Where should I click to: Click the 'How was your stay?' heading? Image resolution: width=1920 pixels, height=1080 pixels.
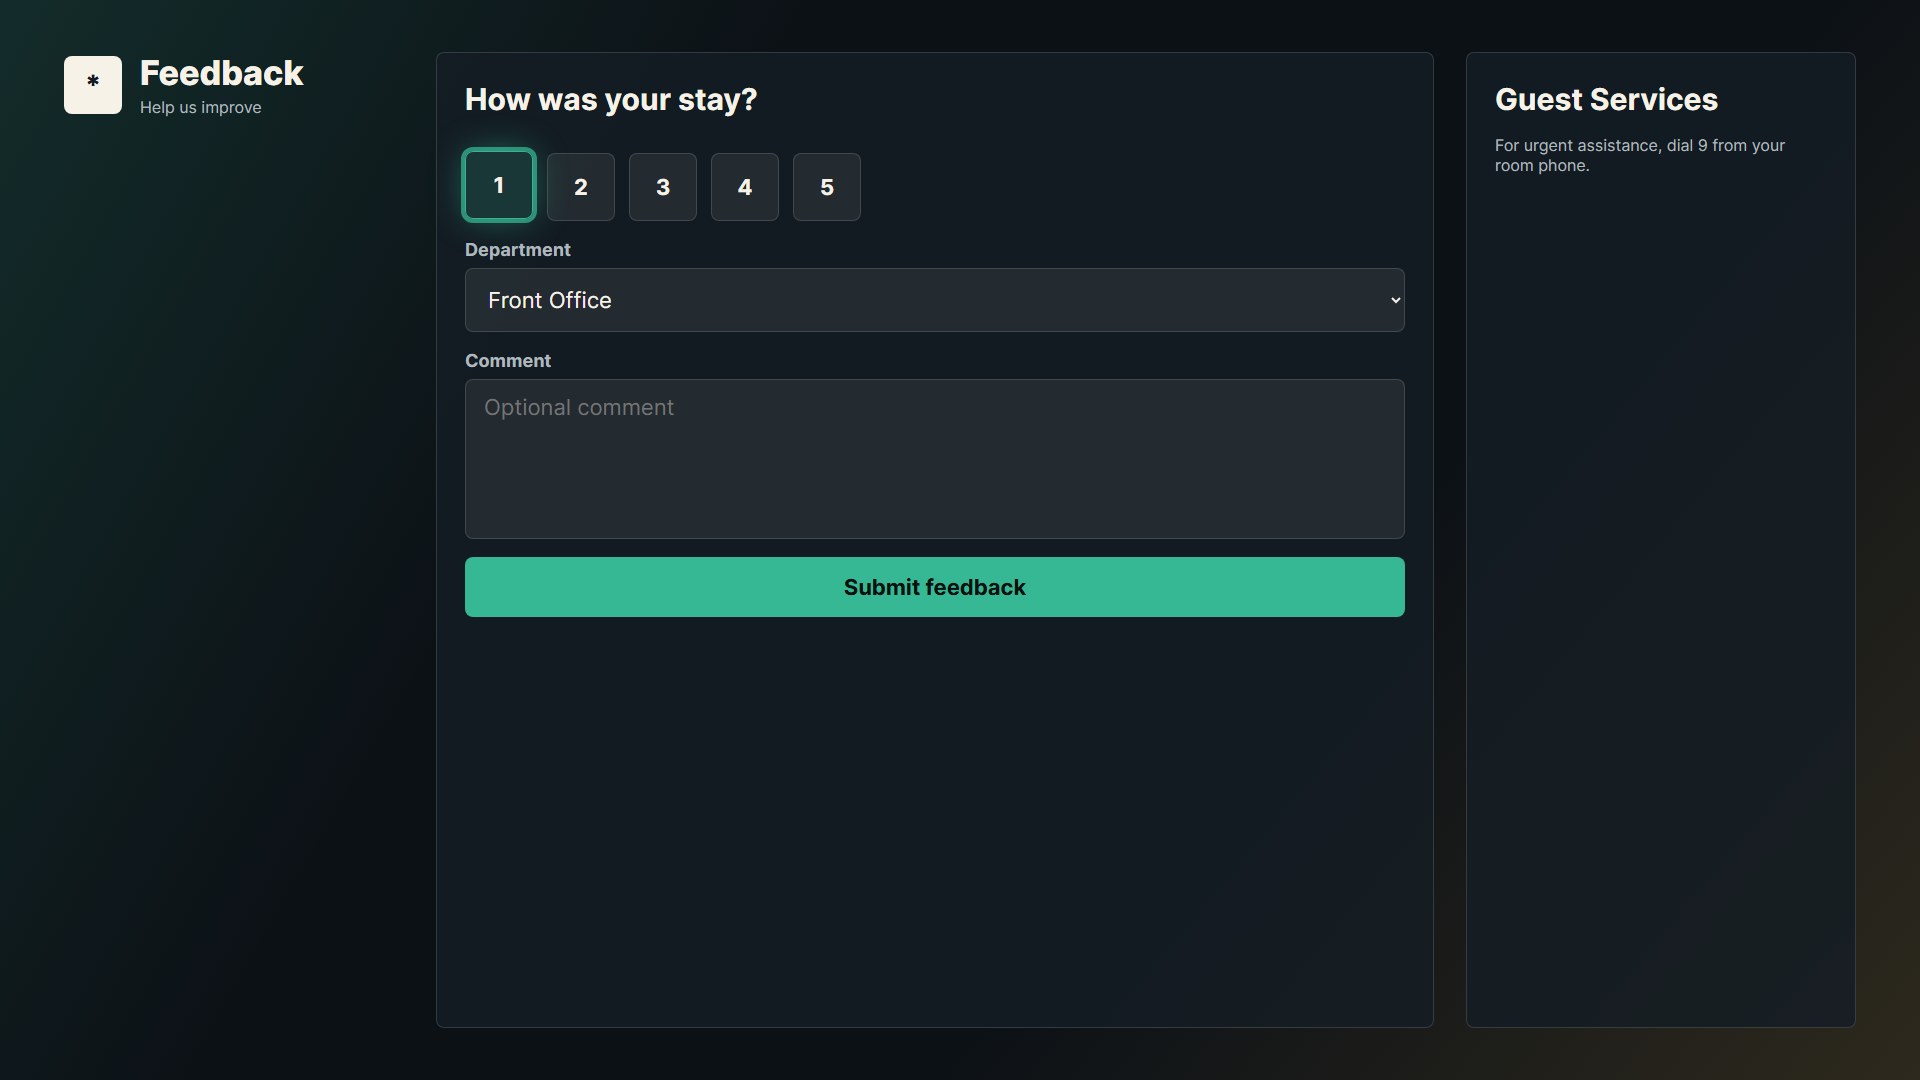tap(611, 100)
